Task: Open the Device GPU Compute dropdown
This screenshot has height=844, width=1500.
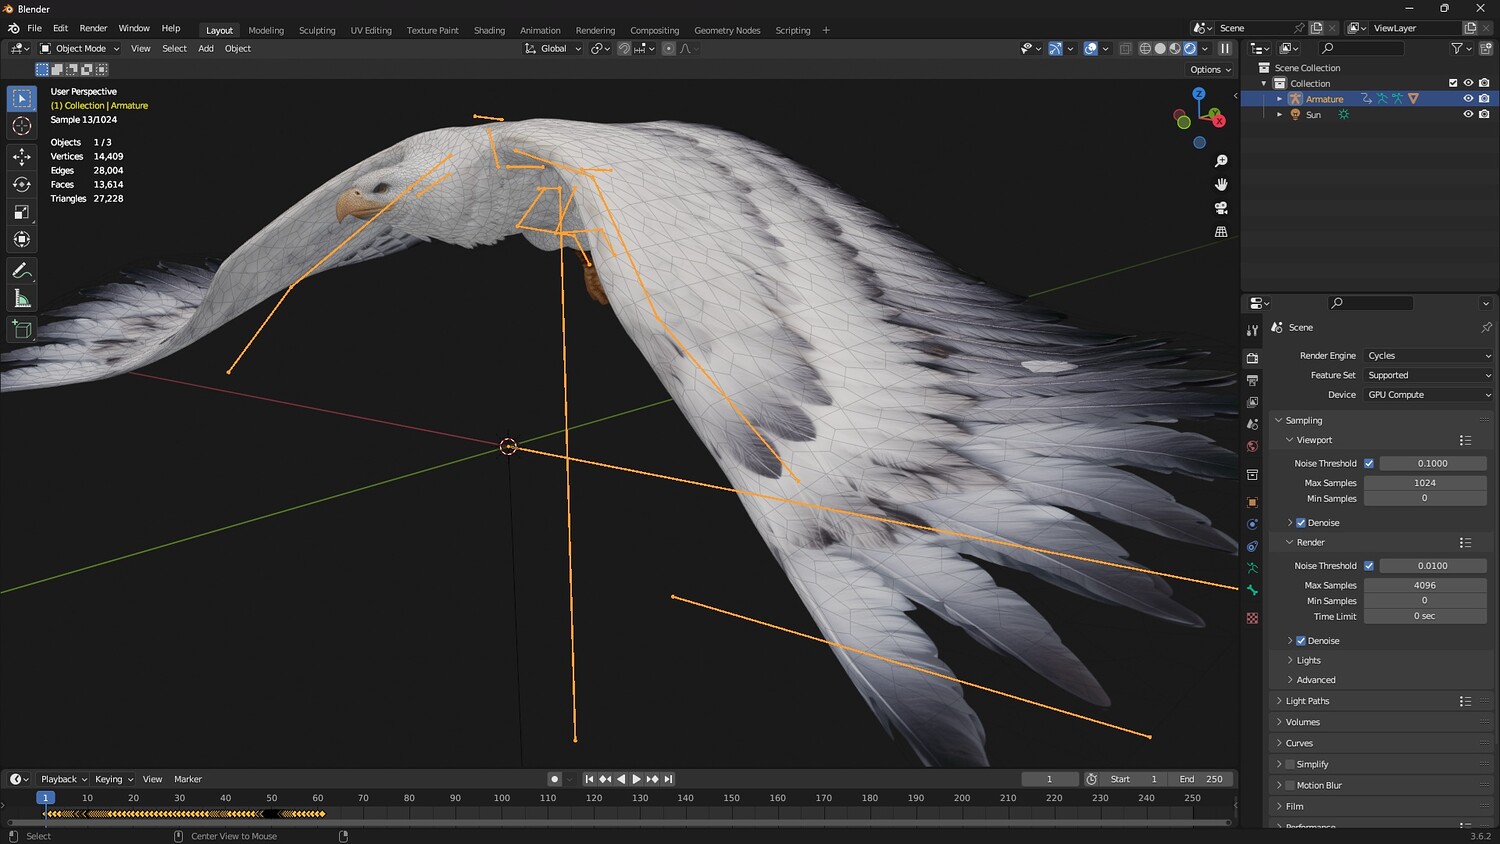Action: pos(1428,395)
